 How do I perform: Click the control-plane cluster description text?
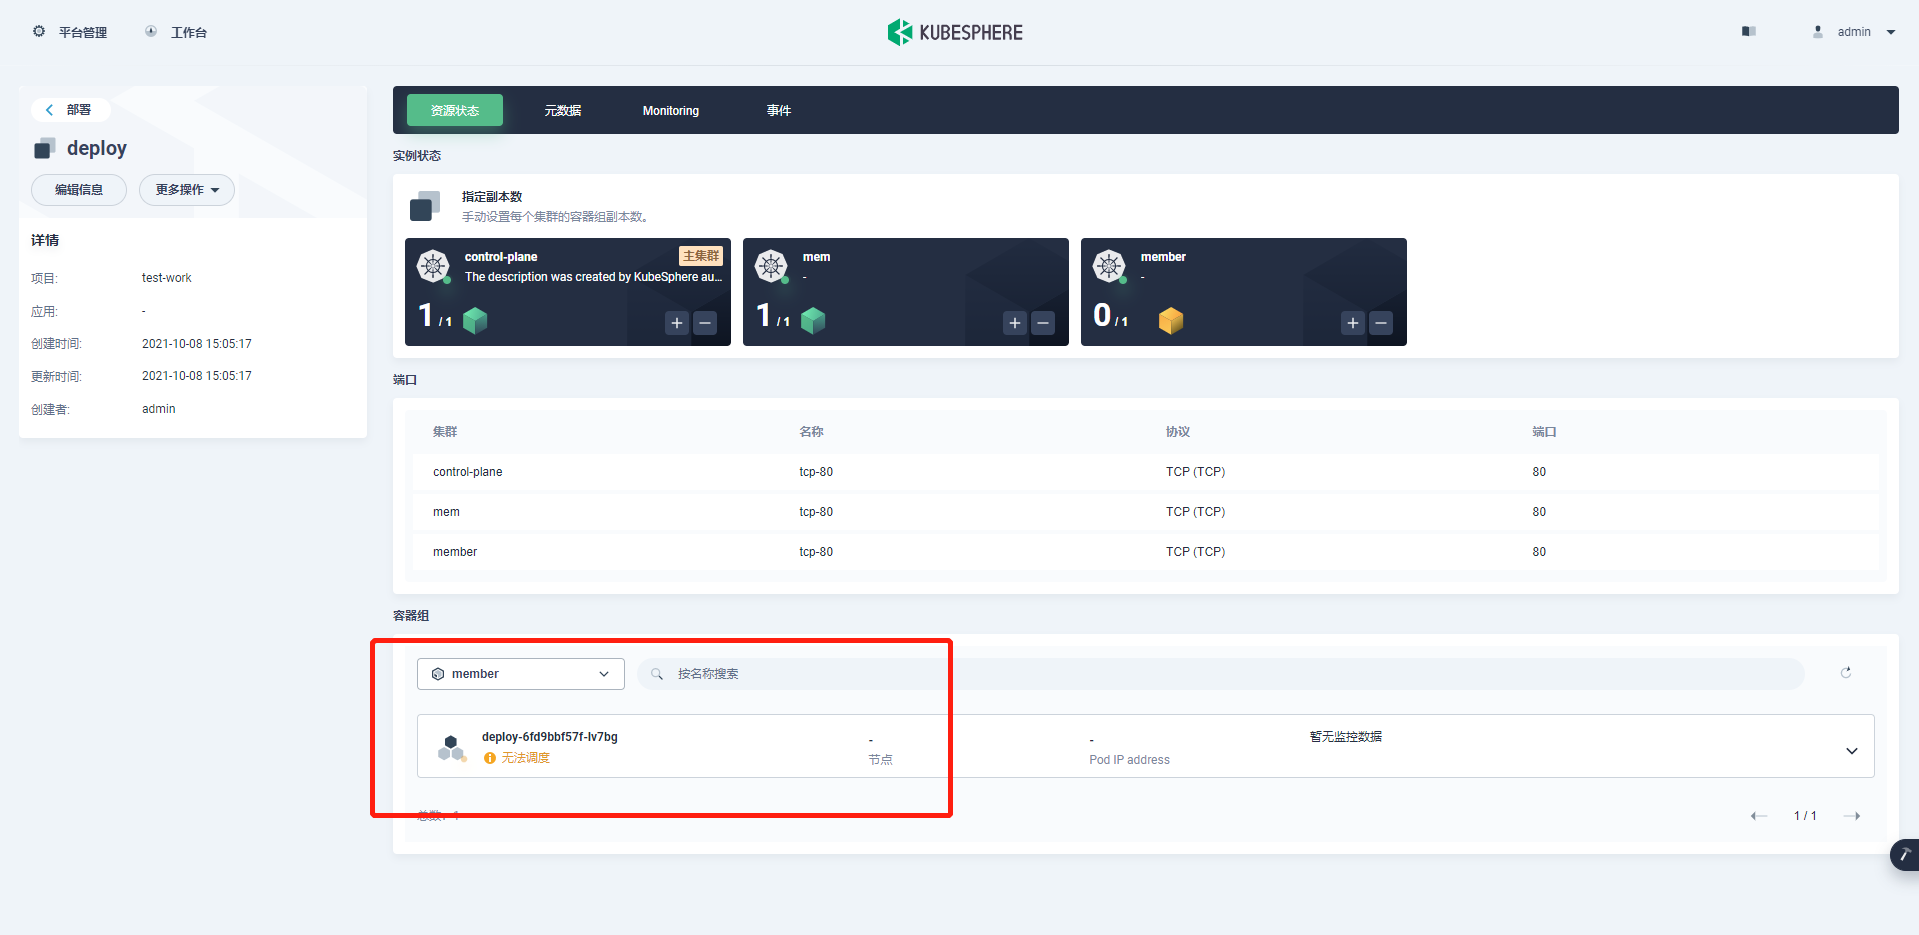593,277
